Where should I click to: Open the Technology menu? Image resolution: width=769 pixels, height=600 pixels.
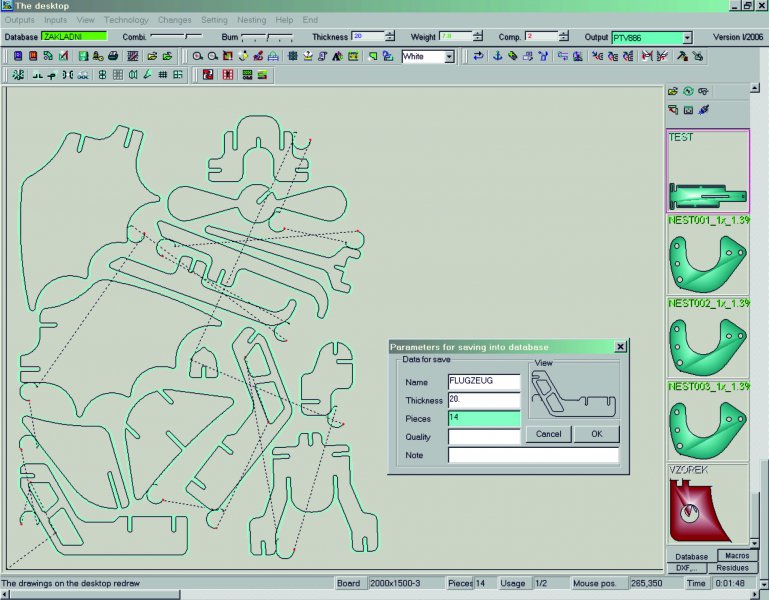[126, 20]
